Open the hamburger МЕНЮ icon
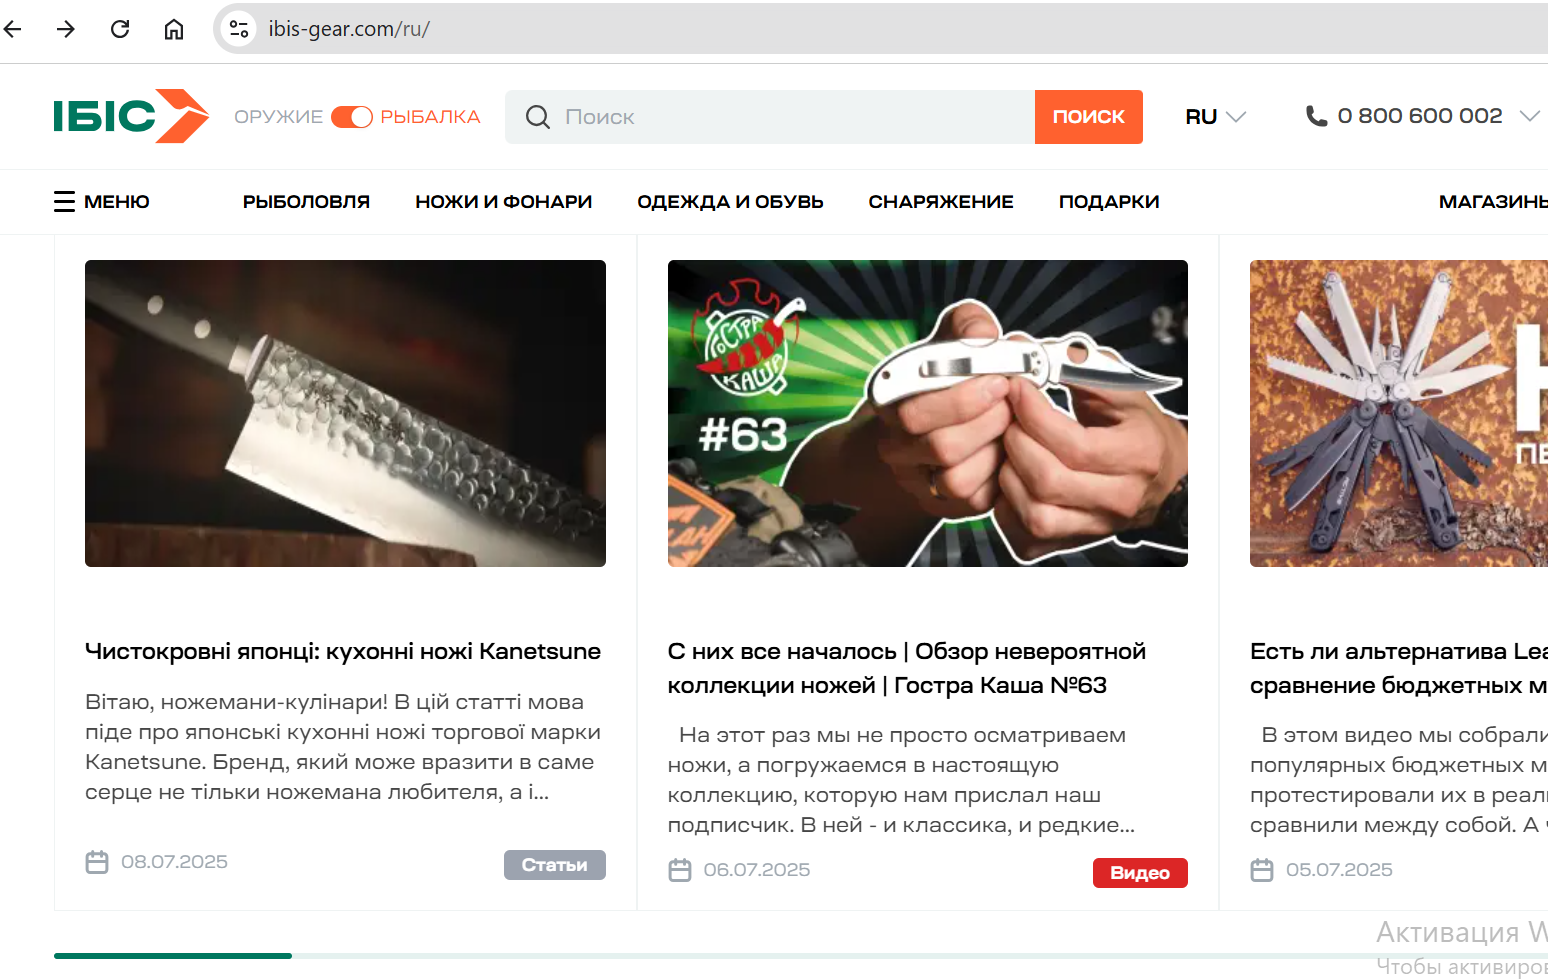 [64, 201]
